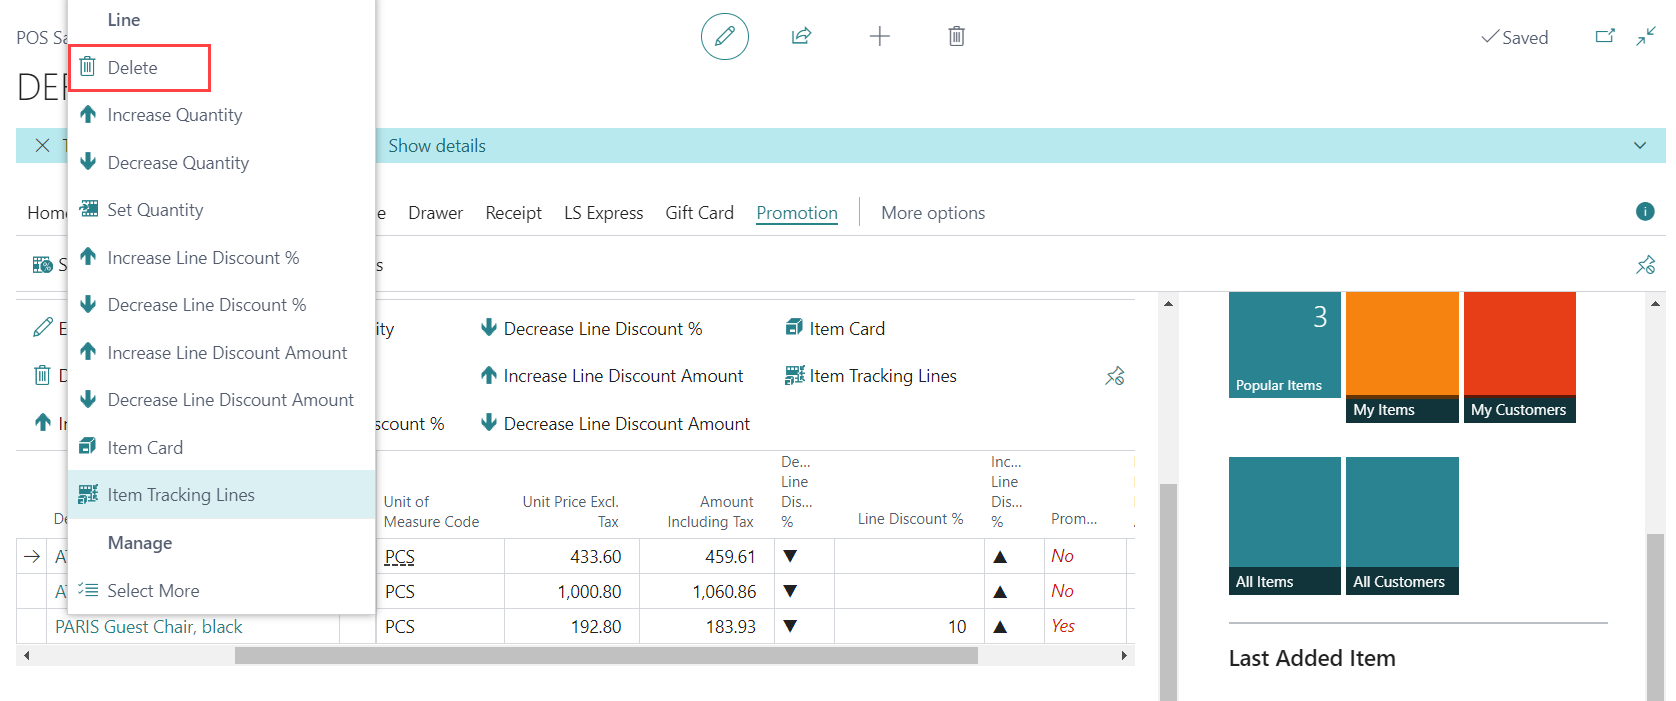This screenshot has width=1676, height=701.
Task: Click More options in the action bar
Action: point(933,213)
